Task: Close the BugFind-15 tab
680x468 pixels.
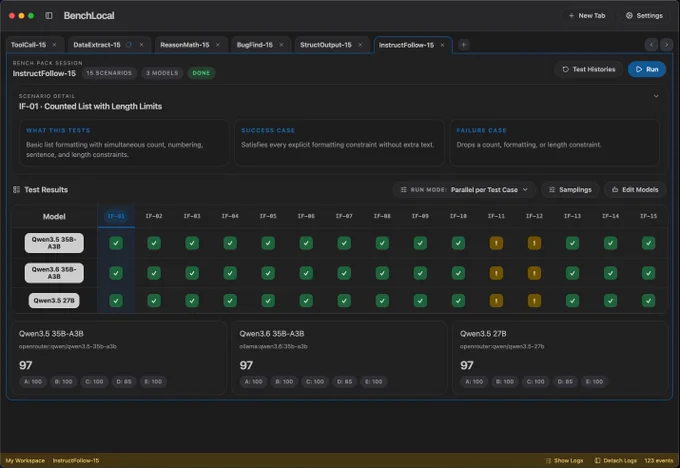Action: click(x=281, y=45)
